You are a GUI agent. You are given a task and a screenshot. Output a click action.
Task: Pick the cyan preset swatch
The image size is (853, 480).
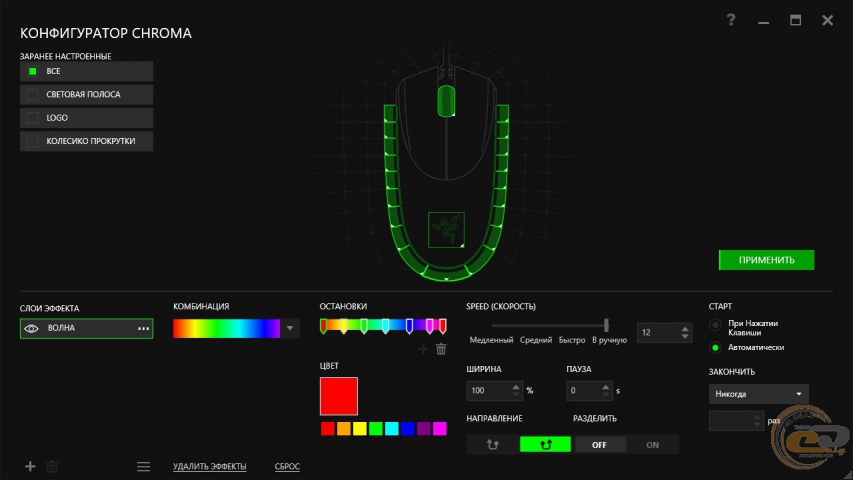392,429
